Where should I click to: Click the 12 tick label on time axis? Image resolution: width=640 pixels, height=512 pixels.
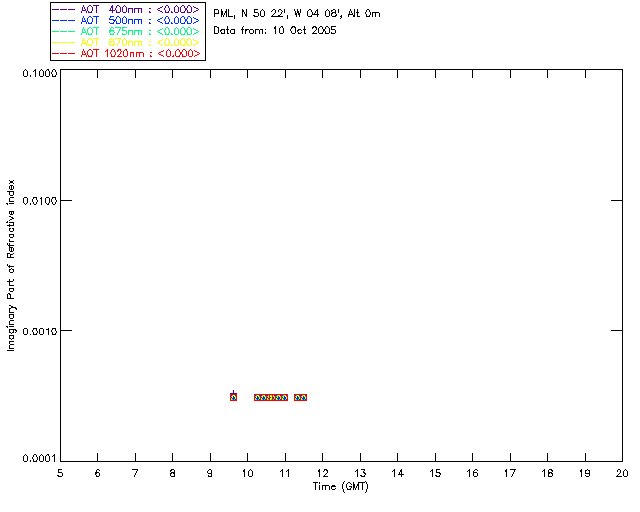pyautogui.click(x=322, y=473)
